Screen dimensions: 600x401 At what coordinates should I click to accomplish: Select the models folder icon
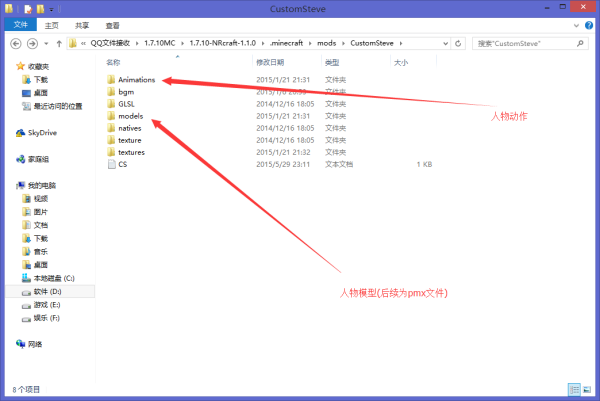[111, 116]
